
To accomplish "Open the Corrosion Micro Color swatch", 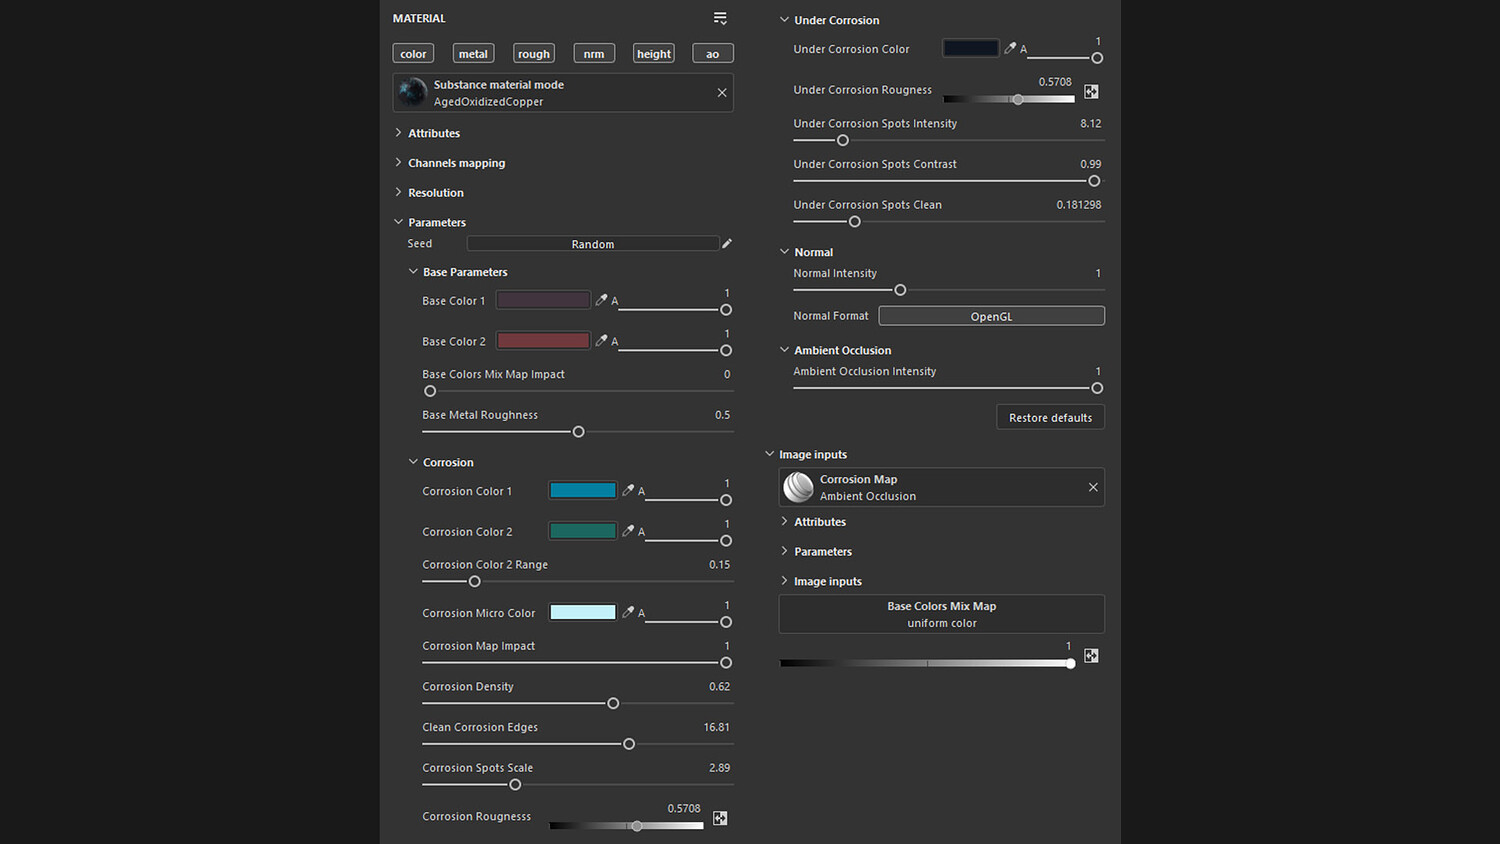I will pos(583,612).
